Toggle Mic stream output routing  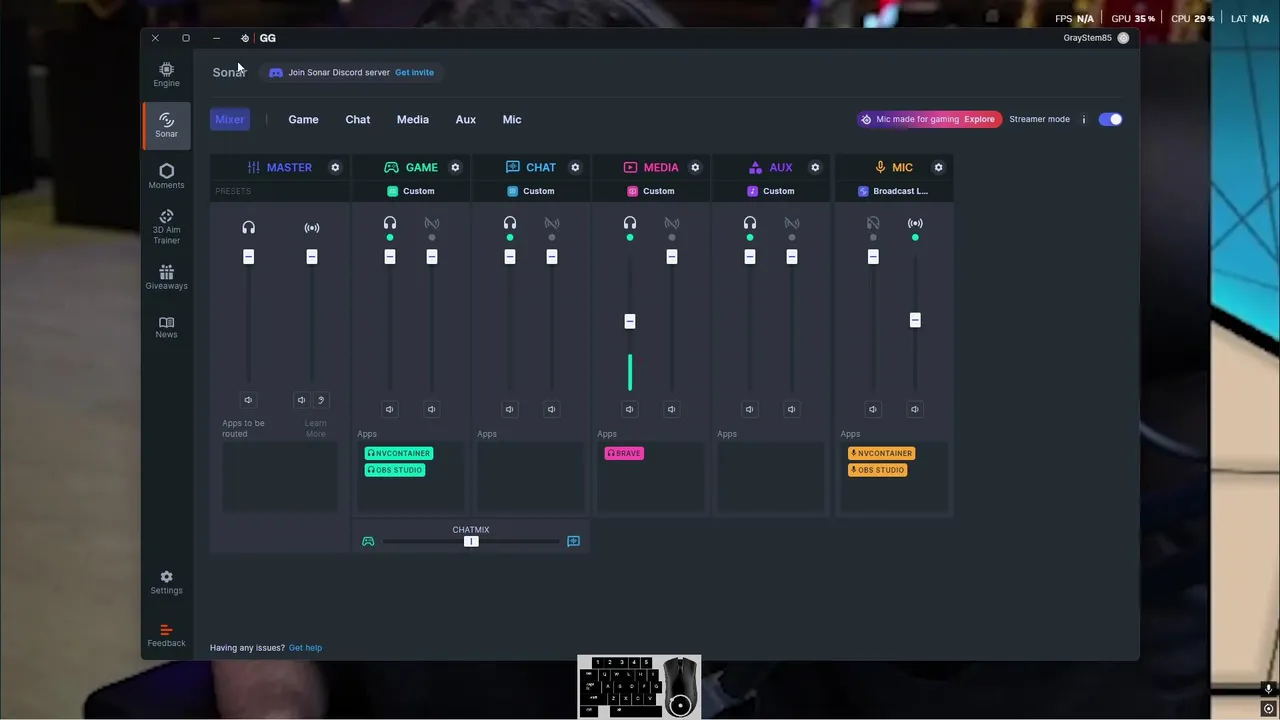click(915, 224)
